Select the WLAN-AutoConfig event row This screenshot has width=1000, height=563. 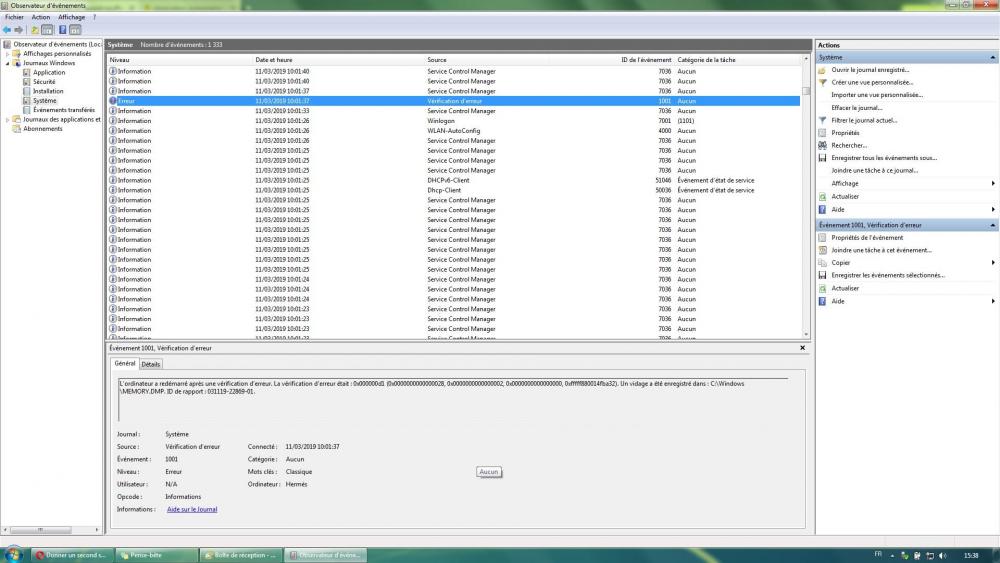[x=453, y=131]
